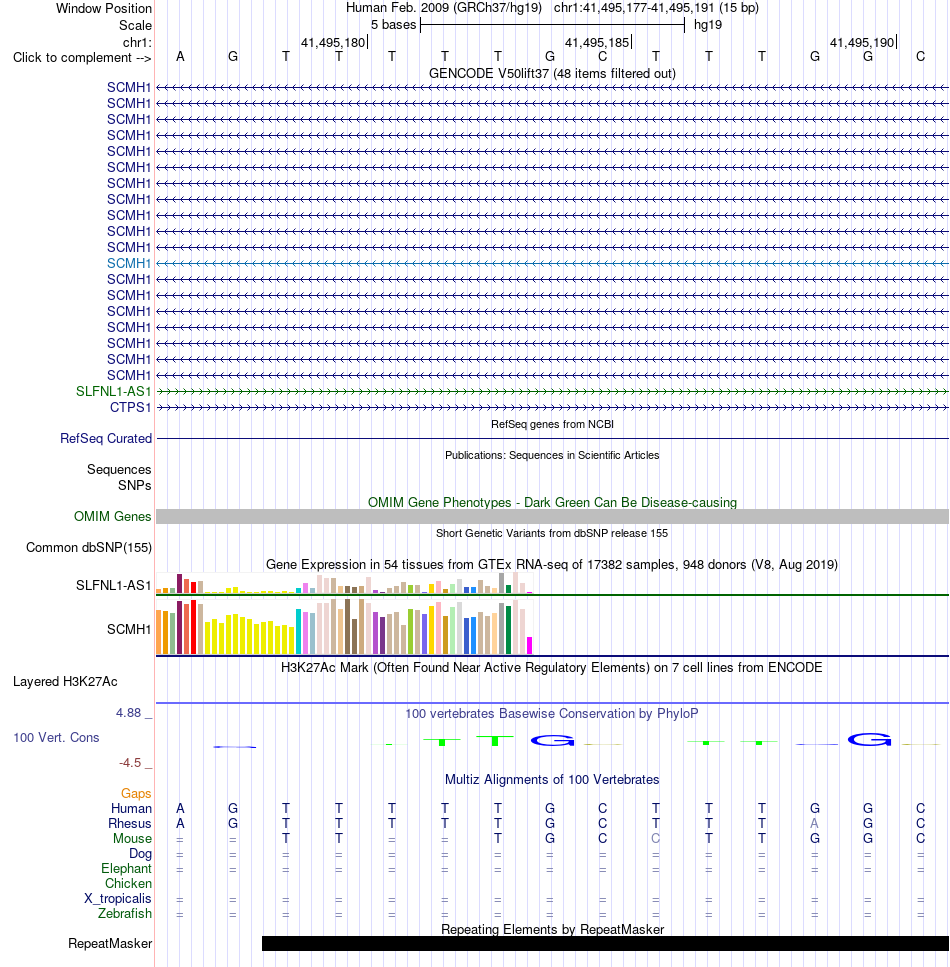Select the light-blue highlighted SCMH1 transcript label

[129, 263]
